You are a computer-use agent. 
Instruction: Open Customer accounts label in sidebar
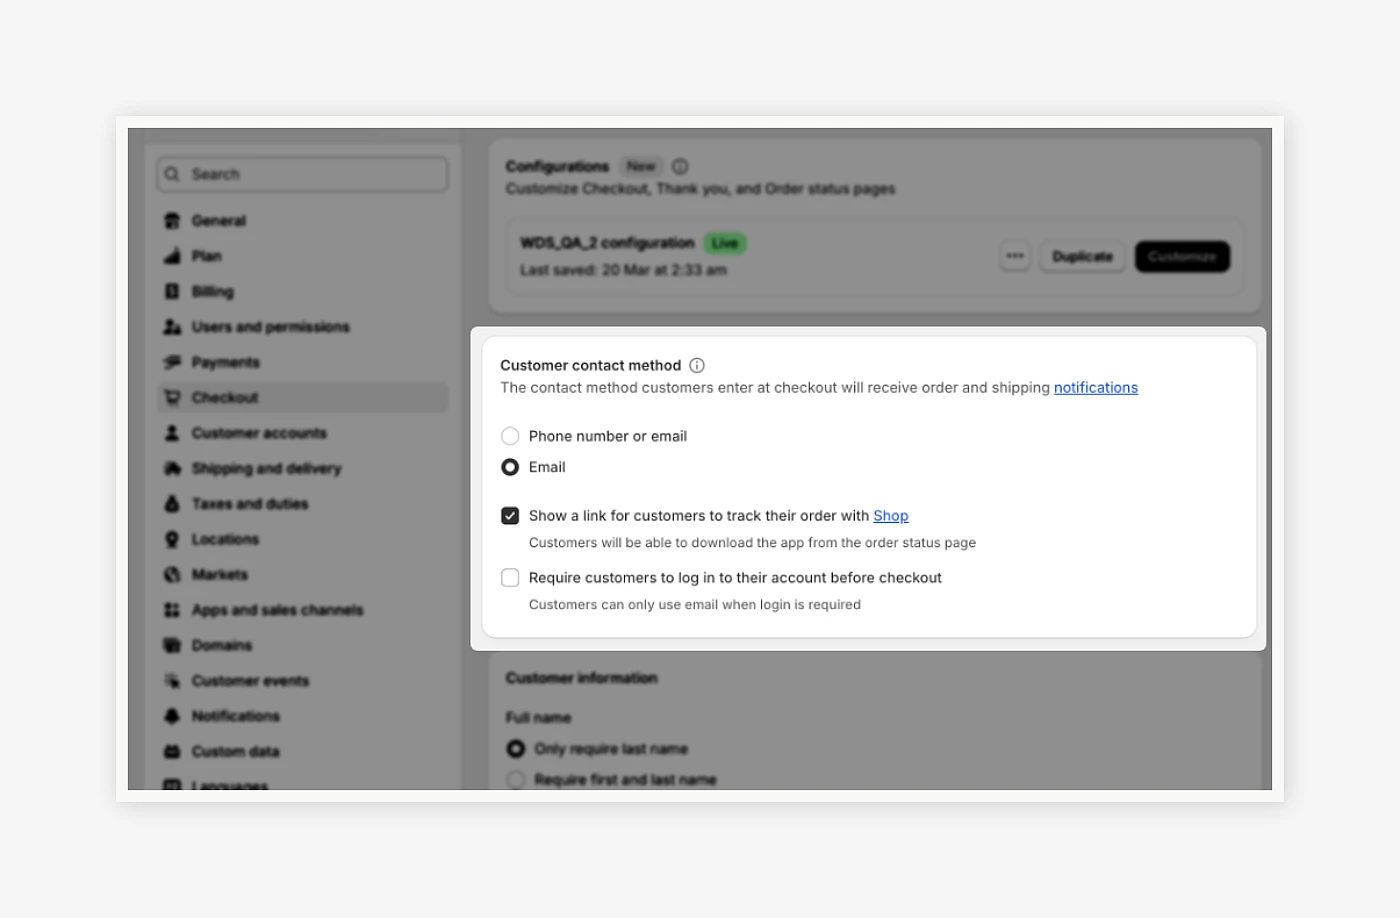[259, 433]
